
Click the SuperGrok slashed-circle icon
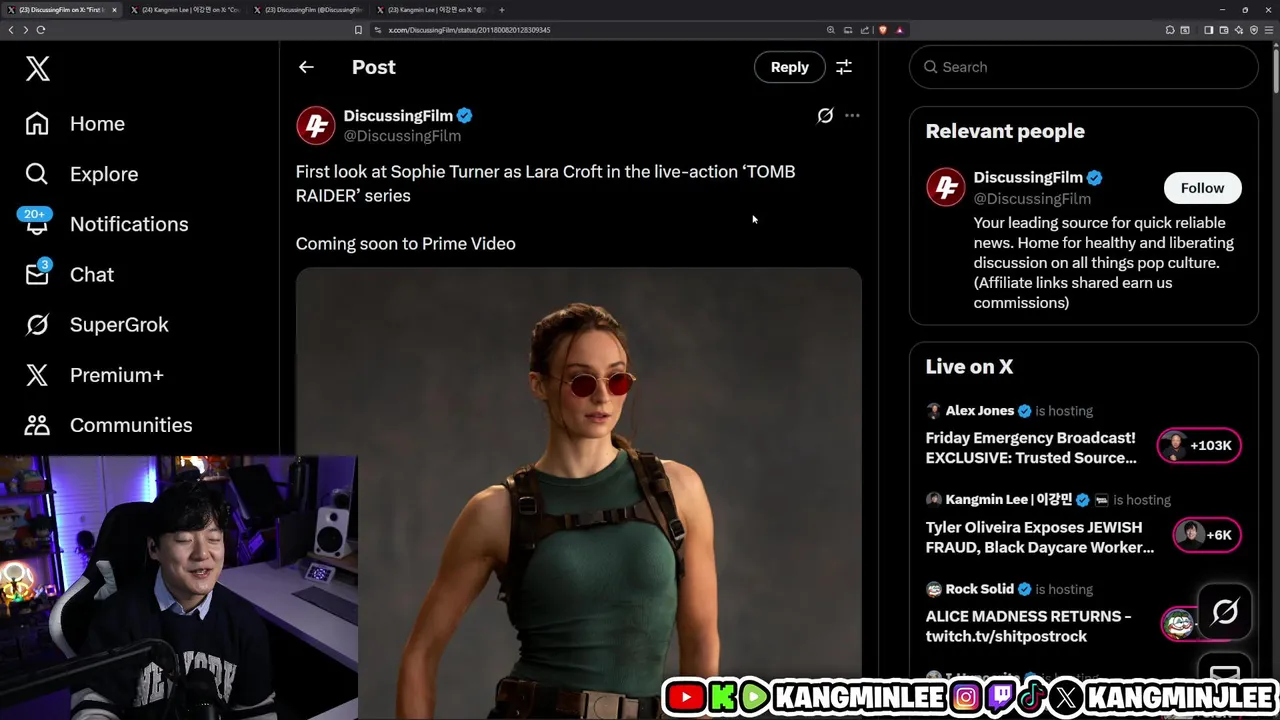point(37,324)
